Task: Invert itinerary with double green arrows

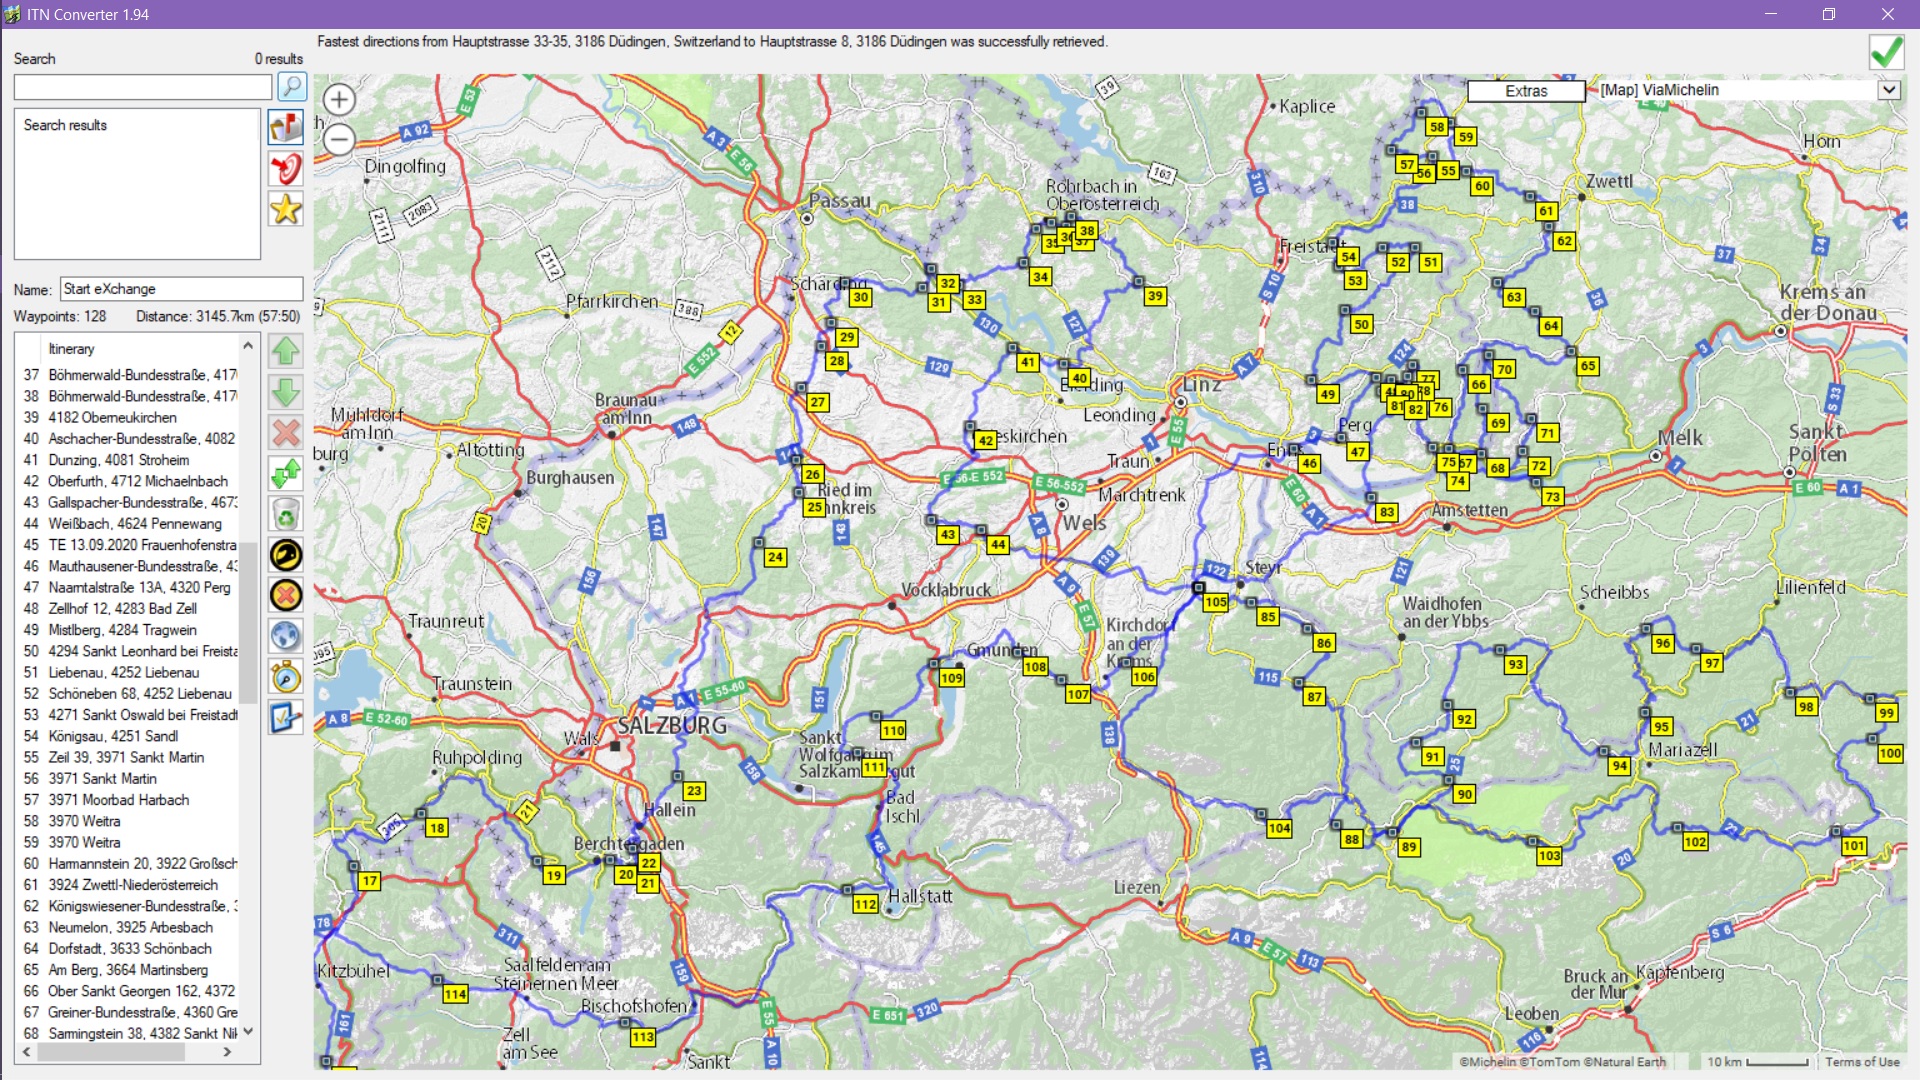Action: (286, 473)
